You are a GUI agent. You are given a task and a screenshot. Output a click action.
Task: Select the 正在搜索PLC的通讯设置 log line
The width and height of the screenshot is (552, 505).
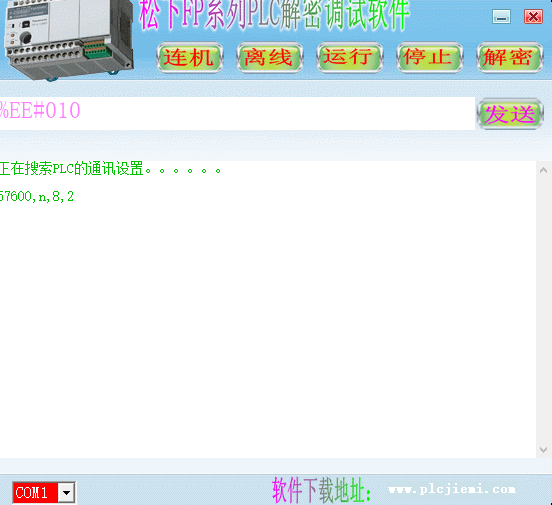click(110, 169)
